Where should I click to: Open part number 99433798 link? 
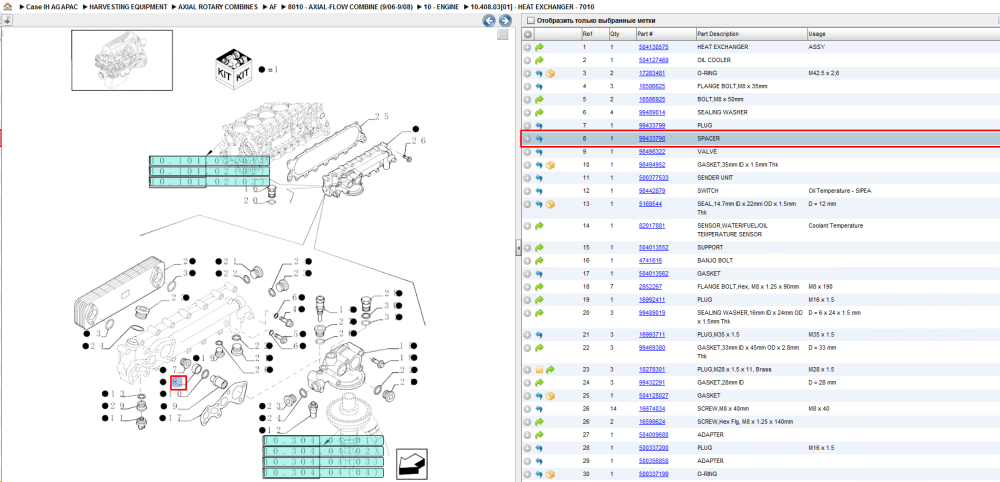[x=652, y=138]
